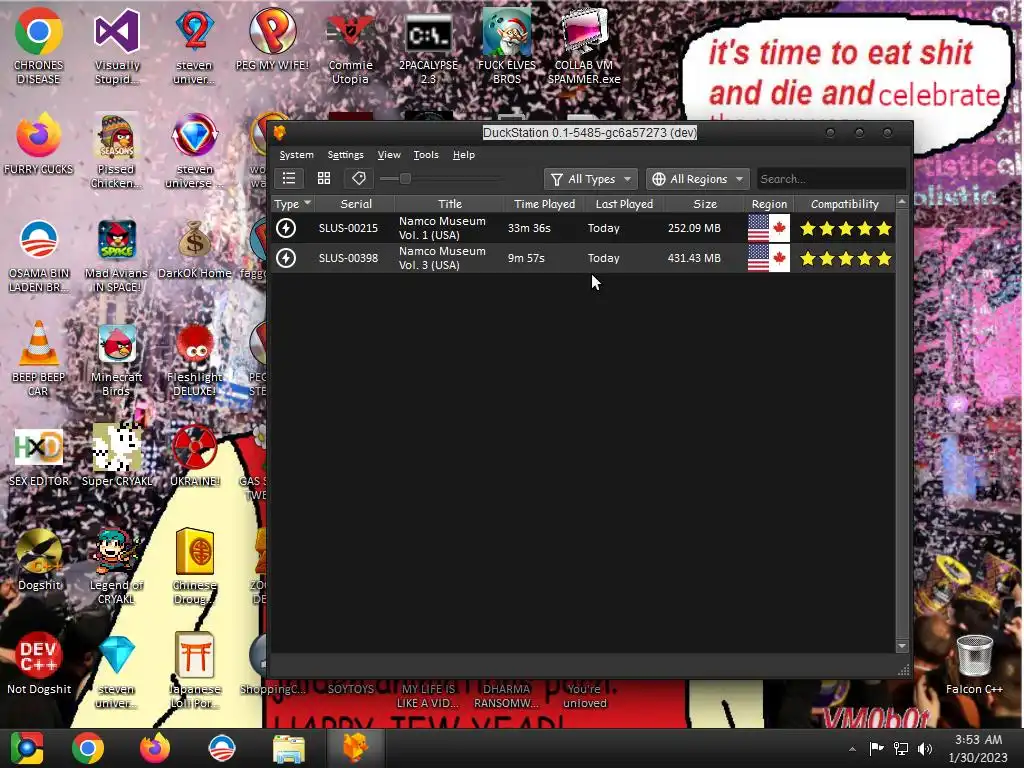Open the DarkOK Home desktop icon
Screen dimensions: 1024x768
tap(195, 248)
